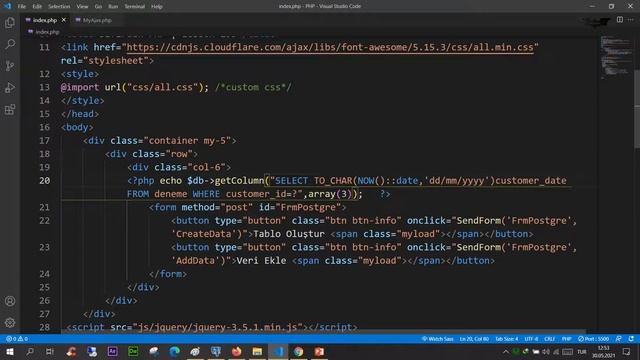
Task: Open the File menu
Action: point(22,7)
